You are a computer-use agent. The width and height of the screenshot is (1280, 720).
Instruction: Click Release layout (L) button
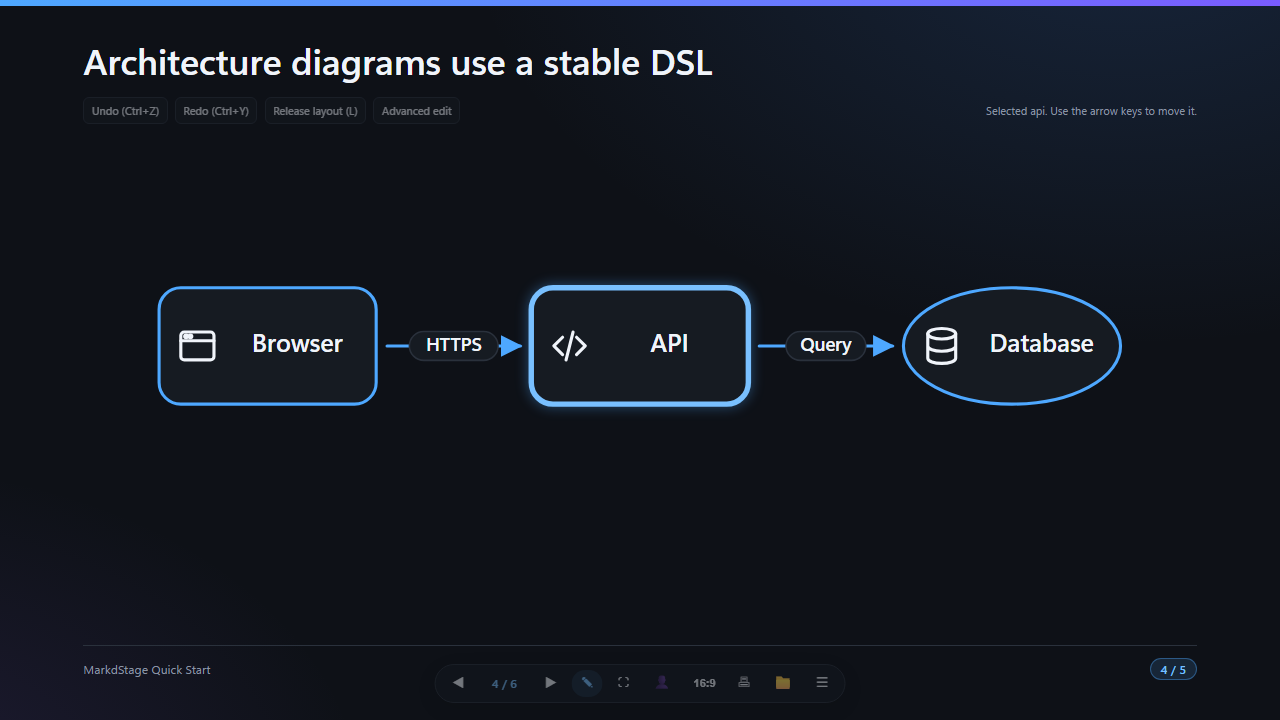(315, 111)
